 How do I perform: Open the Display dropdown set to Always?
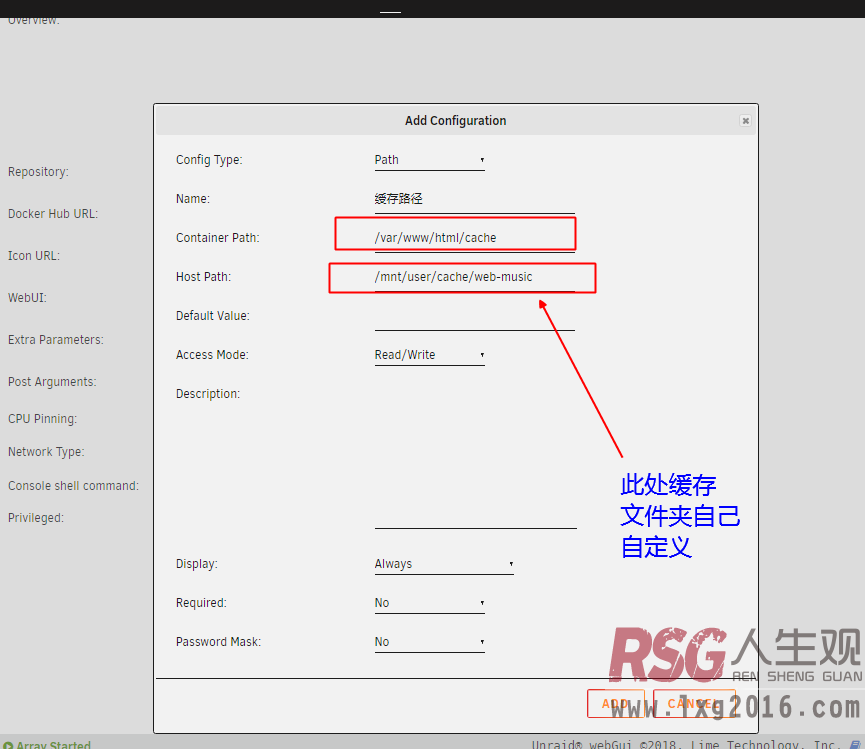pos(444,564)
